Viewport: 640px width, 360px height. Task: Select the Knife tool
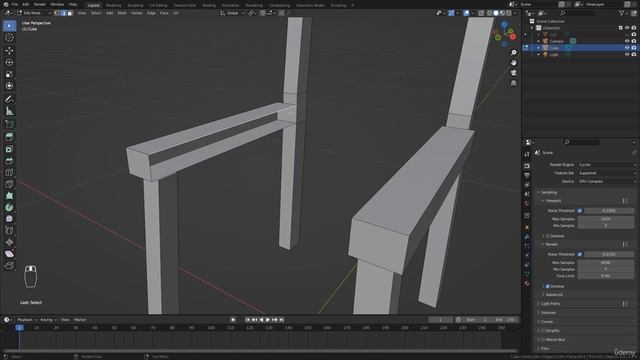point(9,184)
